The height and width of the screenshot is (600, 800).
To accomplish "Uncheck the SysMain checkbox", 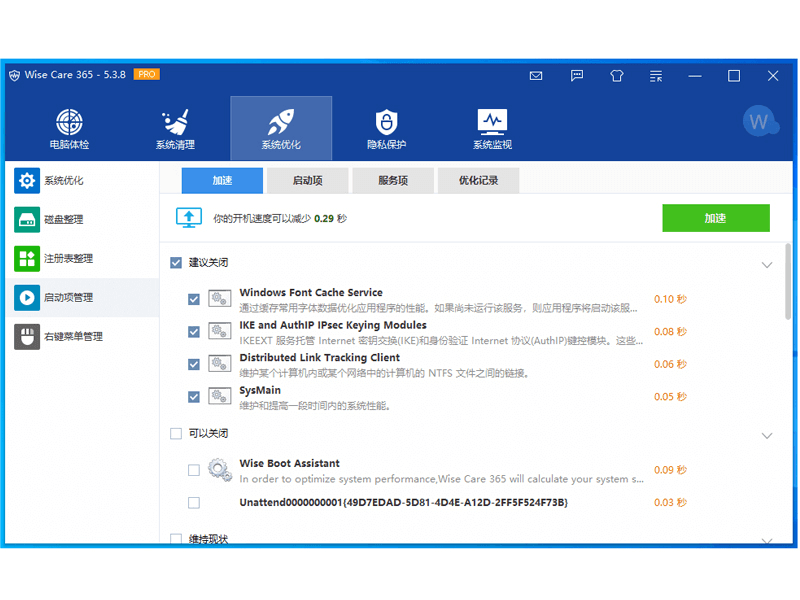I will pyautogui.click(x=194, y=397).
